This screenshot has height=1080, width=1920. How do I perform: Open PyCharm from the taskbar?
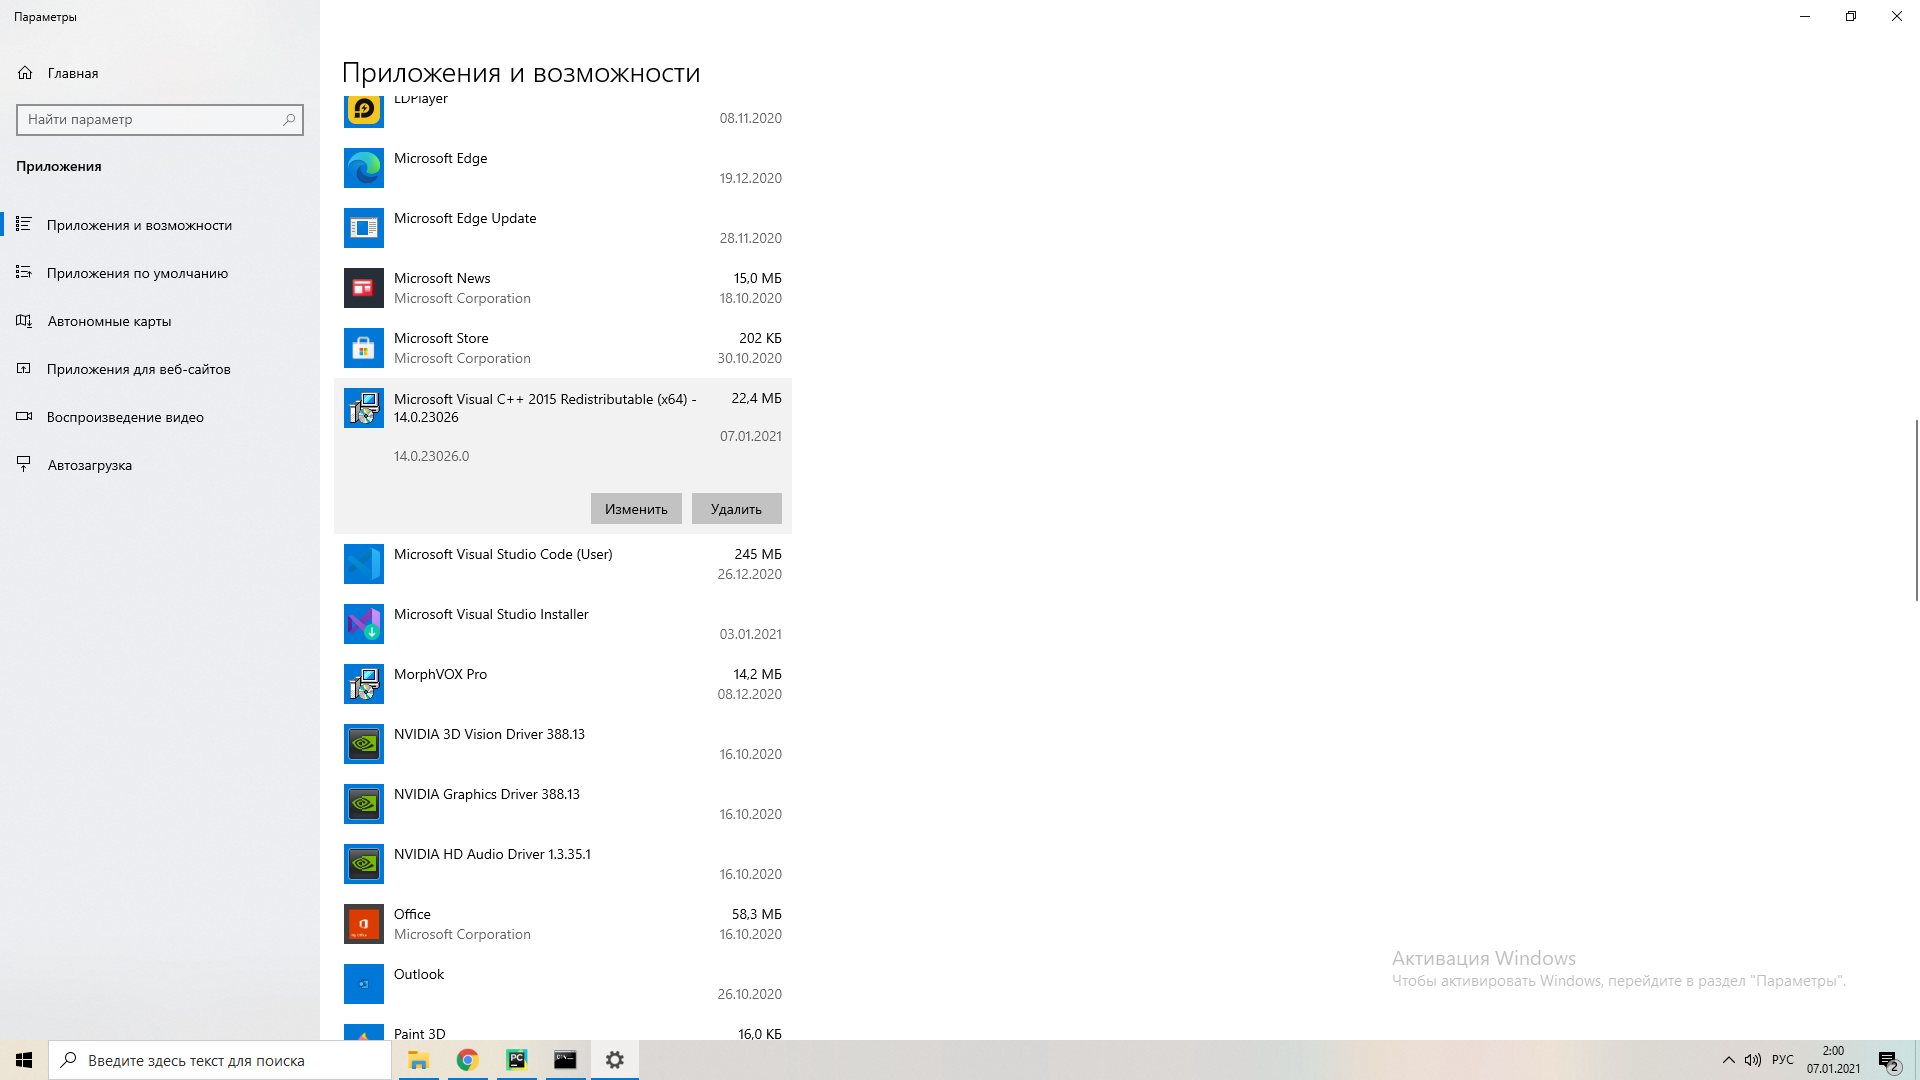coord(516,1060)
